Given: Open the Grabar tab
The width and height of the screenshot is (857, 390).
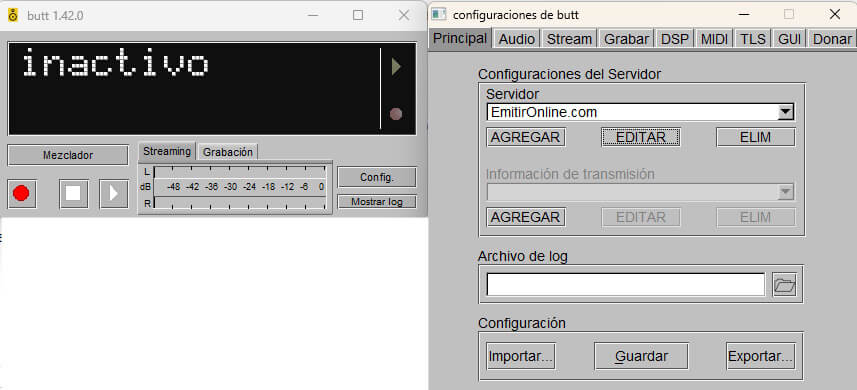Looking at the screenshot, I should point(626,39).
